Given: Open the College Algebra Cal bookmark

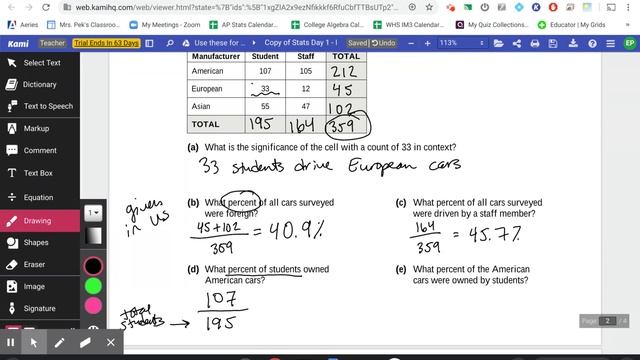Looking at the screenshot, I should click(x=327, y=25).
